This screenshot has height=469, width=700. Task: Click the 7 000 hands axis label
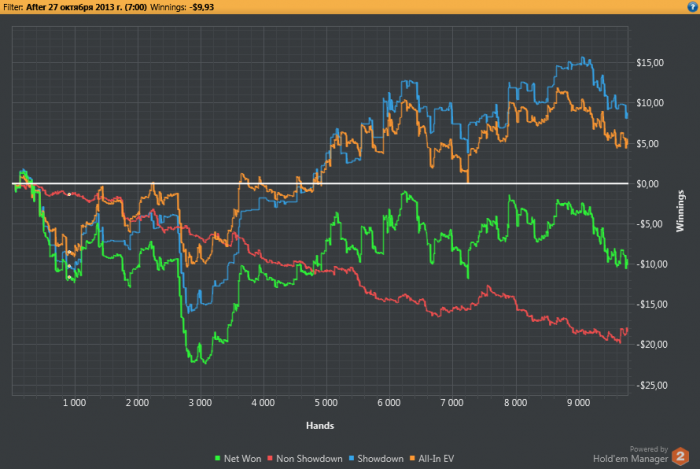pos(452,403)
